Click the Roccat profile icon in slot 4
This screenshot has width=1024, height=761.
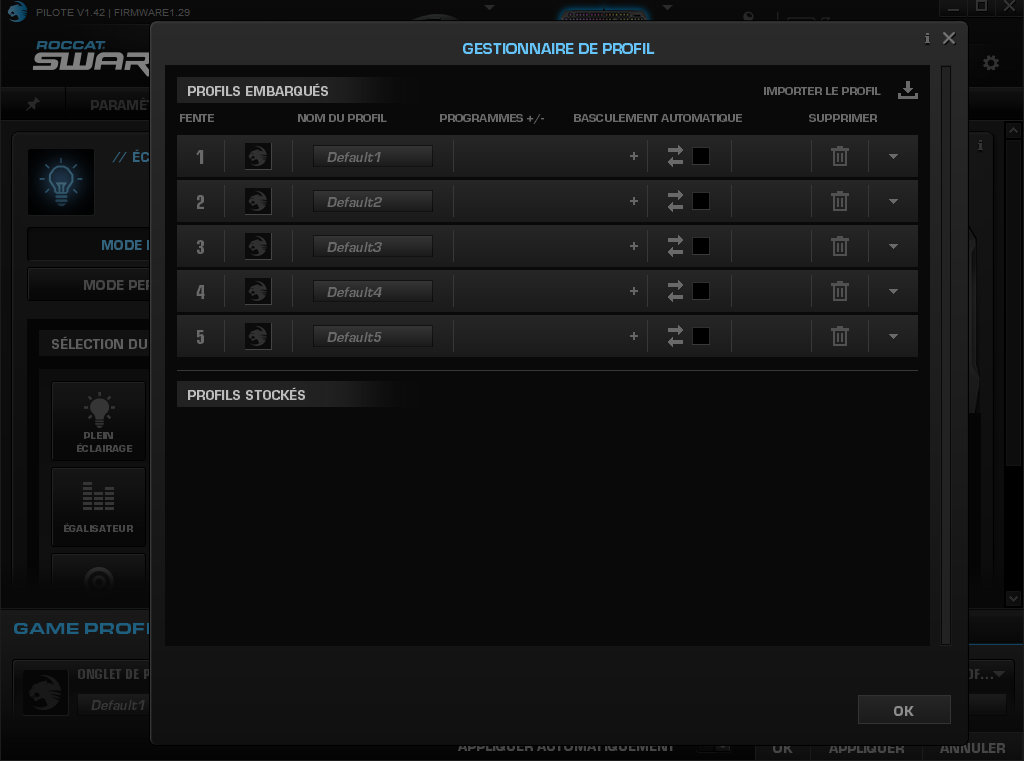[258, 292]
